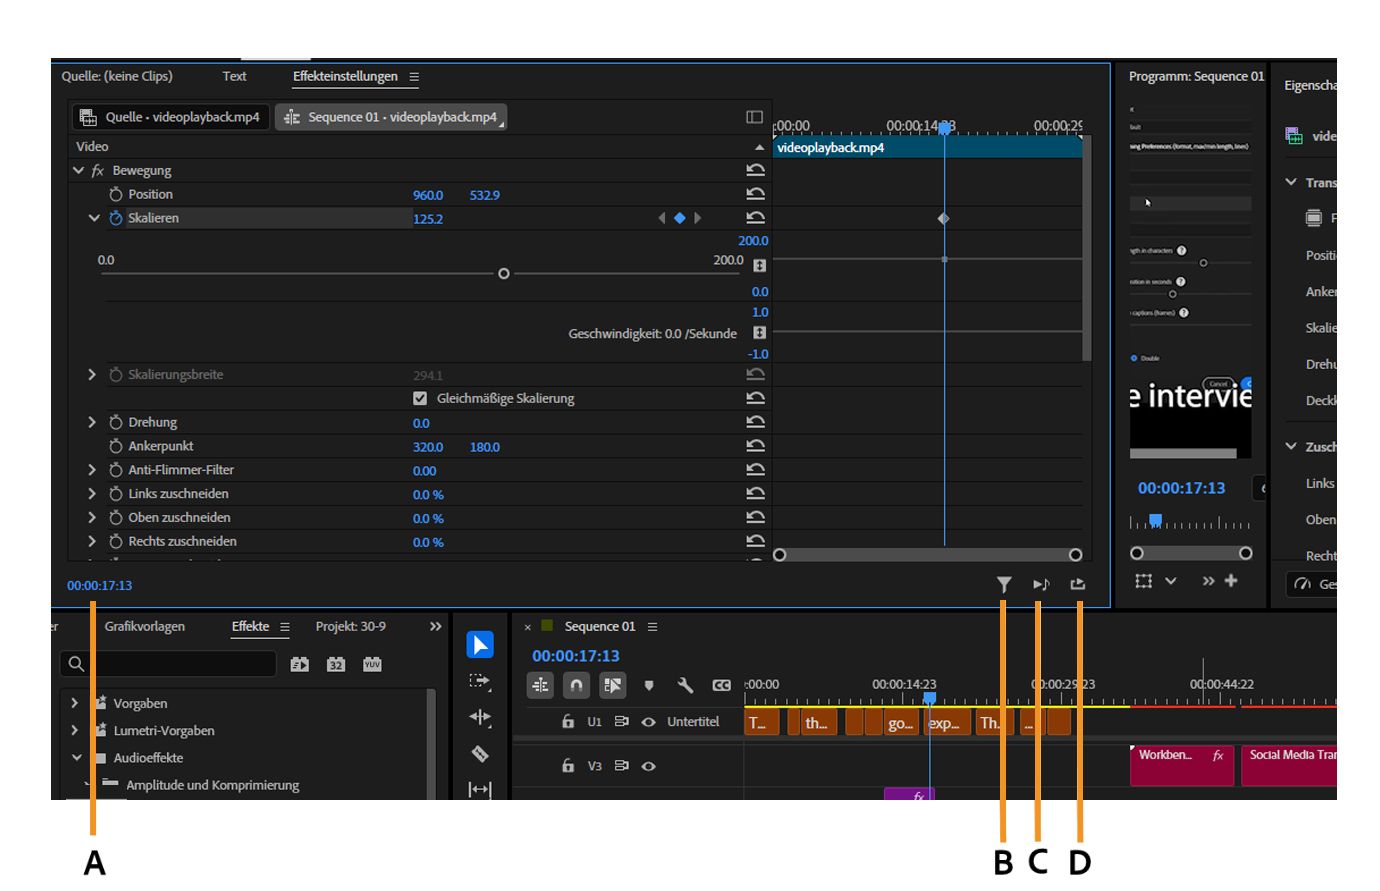
Task: Show or hide the Effekteinstellungen timeline view
Action: [x=755, y=117]
